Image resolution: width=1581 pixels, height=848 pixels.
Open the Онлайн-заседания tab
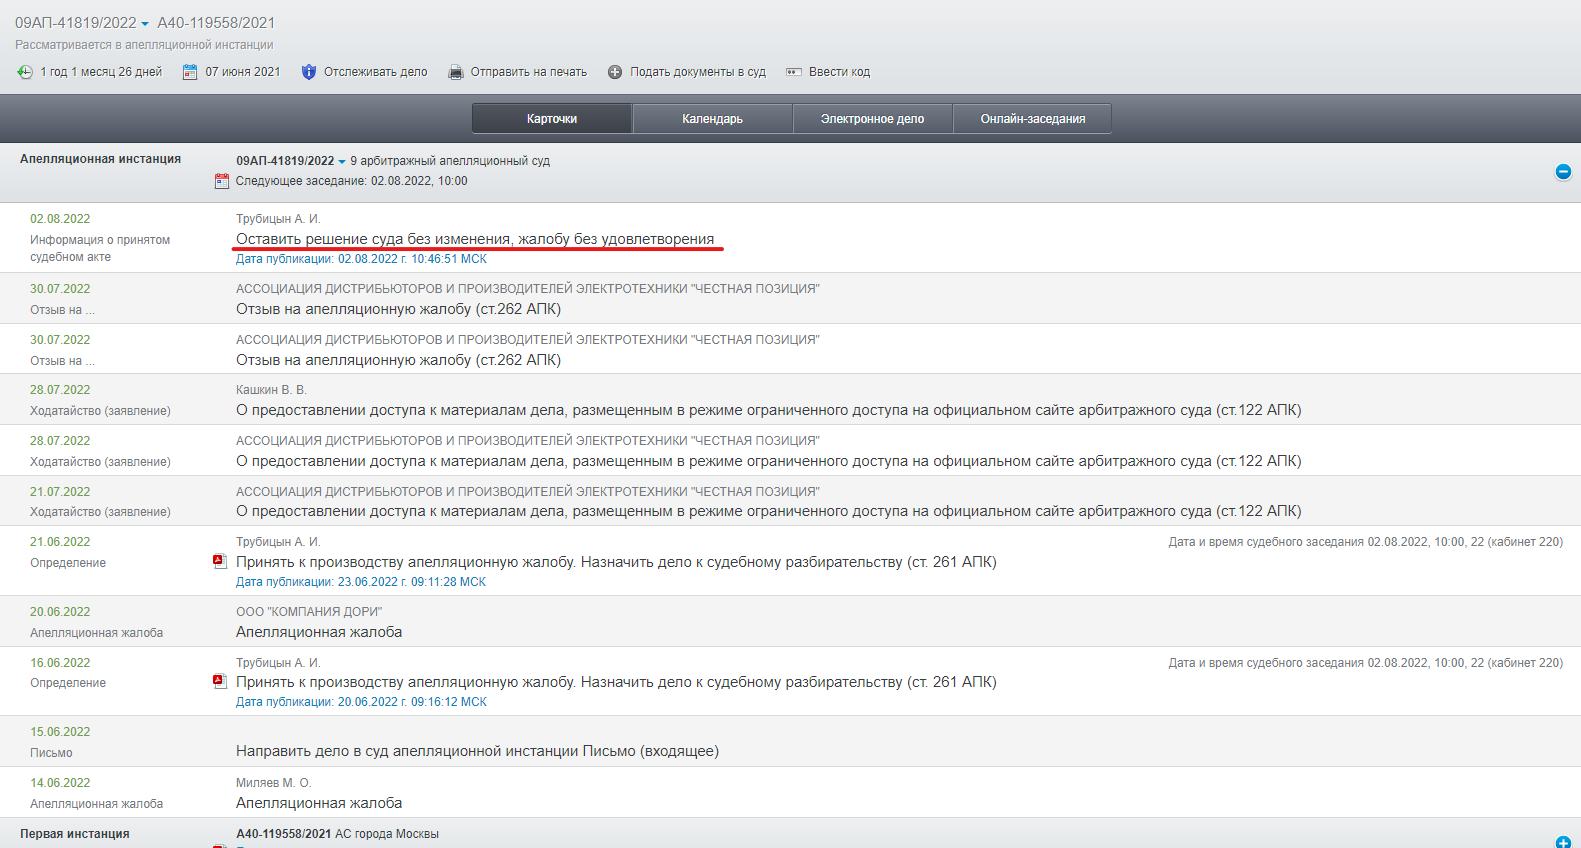click(x=1032, y=118)
